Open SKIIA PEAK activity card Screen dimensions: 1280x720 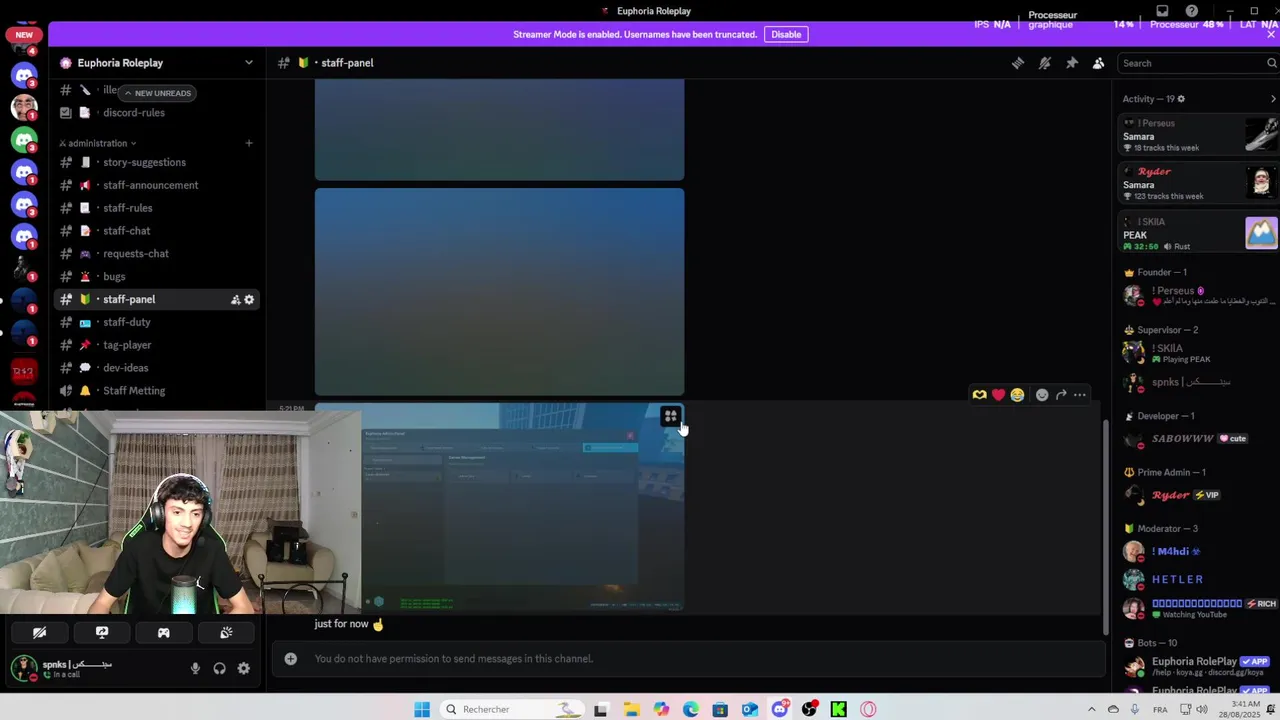click(x=1198, y=234)
